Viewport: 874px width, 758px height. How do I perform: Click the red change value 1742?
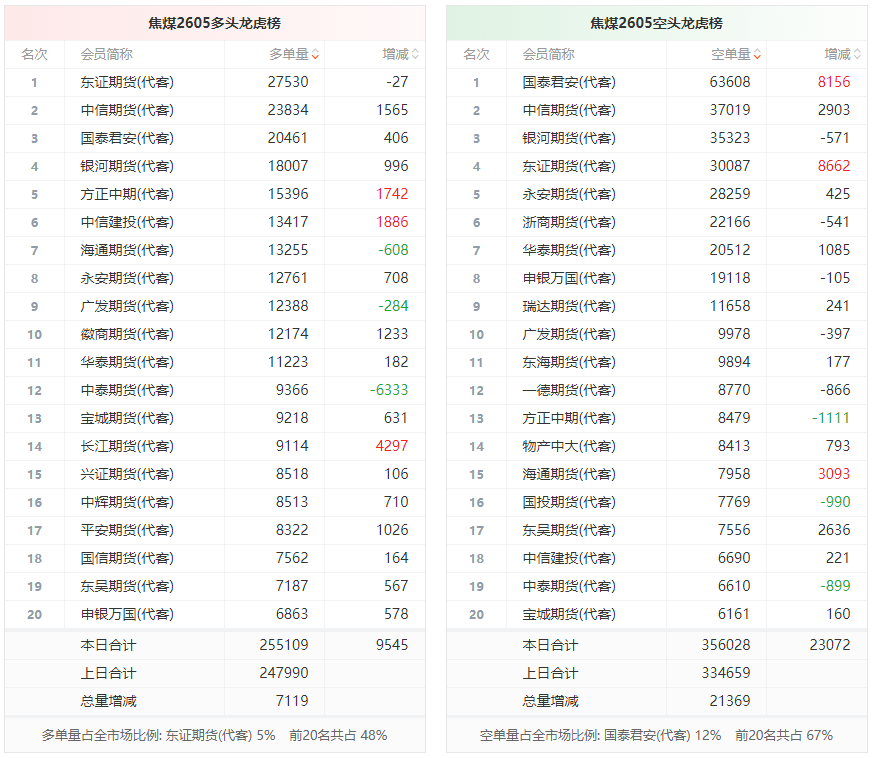point(392,194)
